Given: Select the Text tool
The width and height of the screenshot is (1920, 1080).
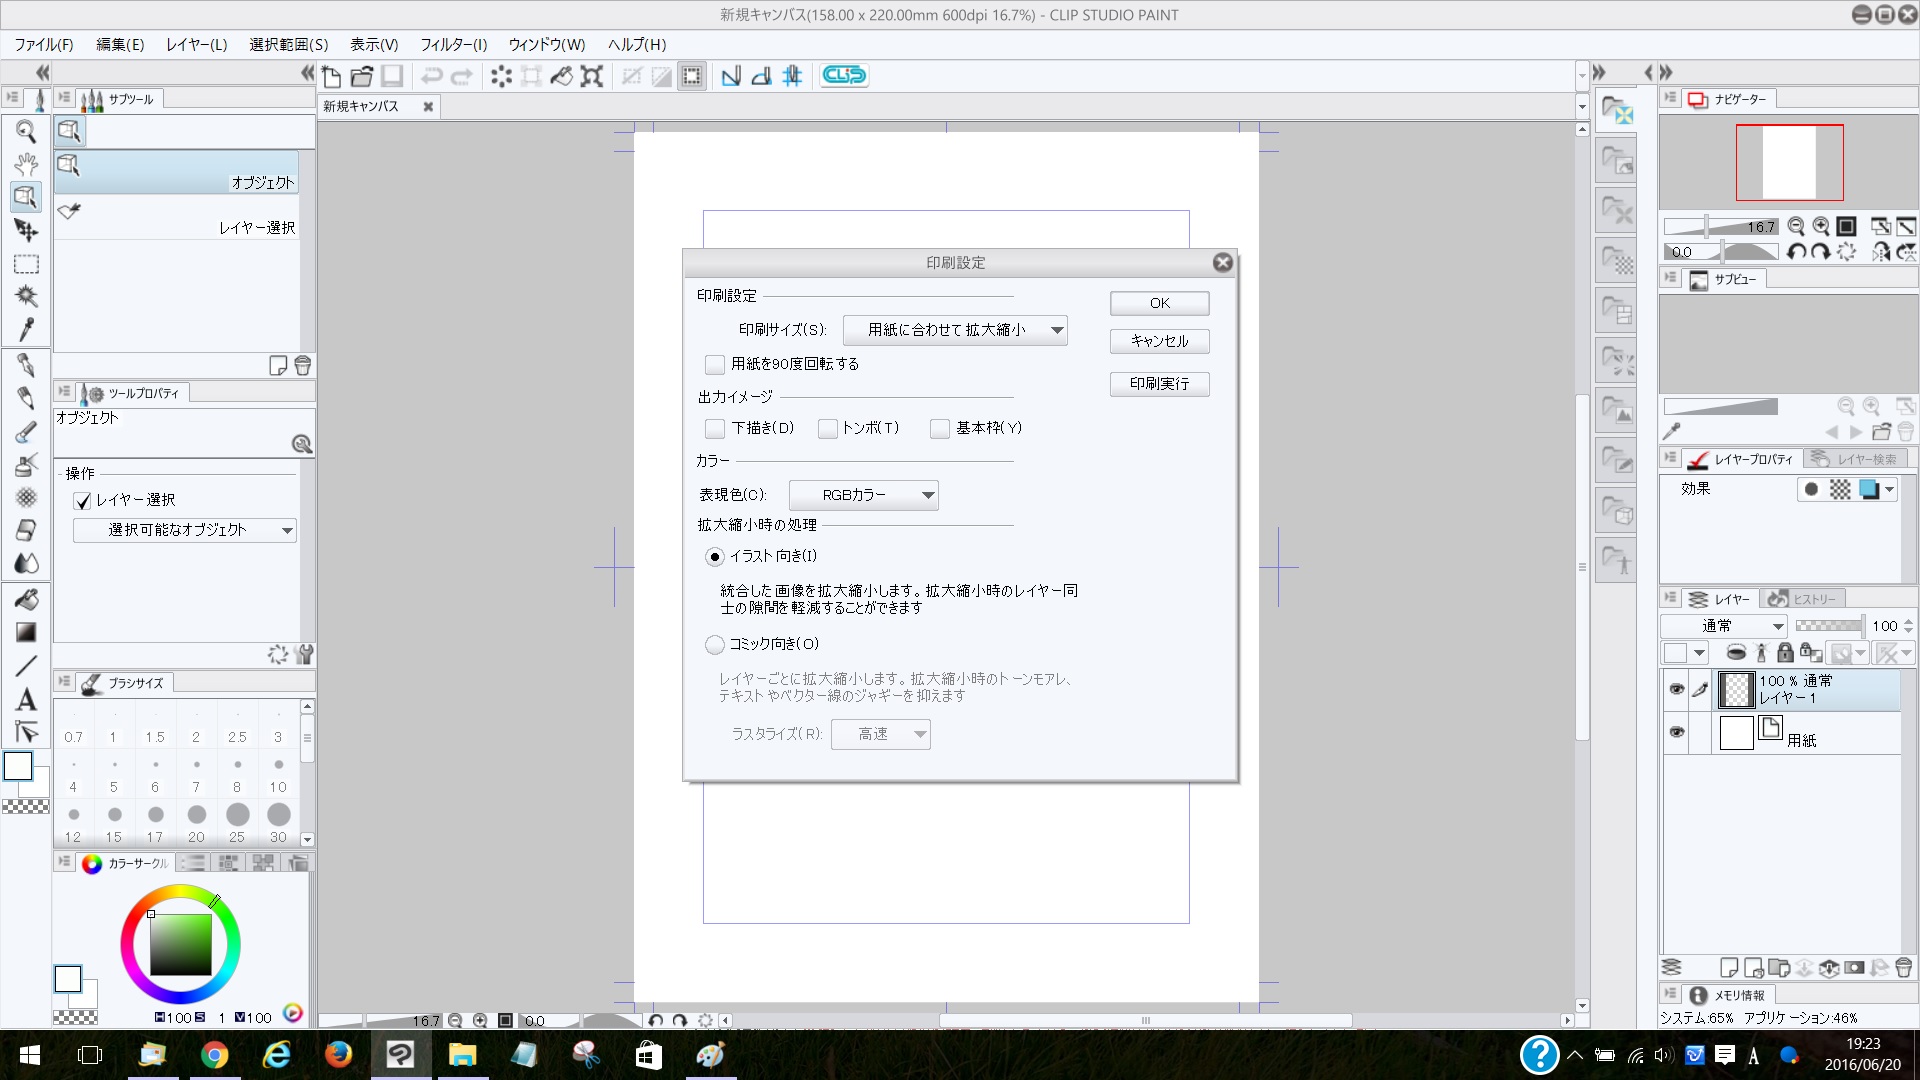Looking at the screenshot, I should (26, 699).
